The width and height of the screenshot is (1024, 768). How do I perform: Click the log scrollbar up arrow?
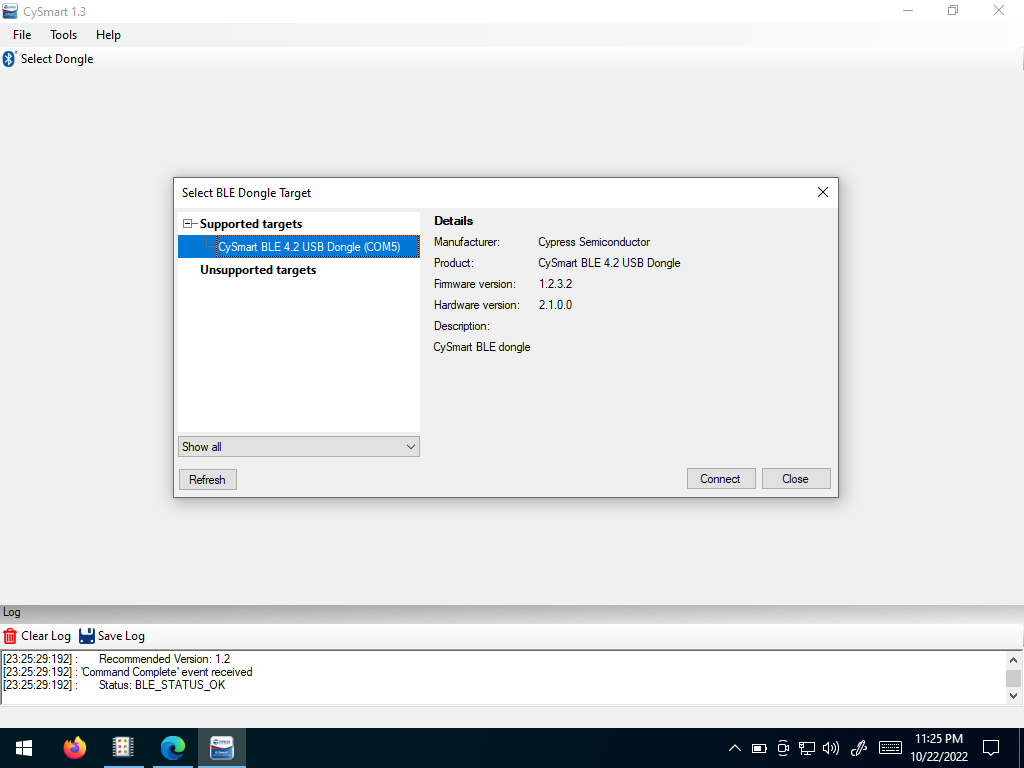tap(1014, 660)
